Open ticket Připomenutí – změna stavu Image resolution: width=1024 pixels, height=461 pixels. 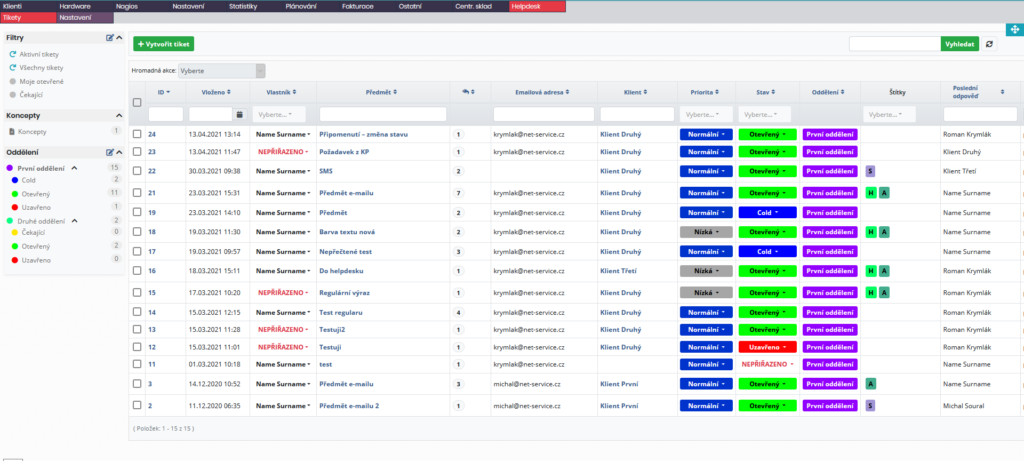(x=364, y=135)
